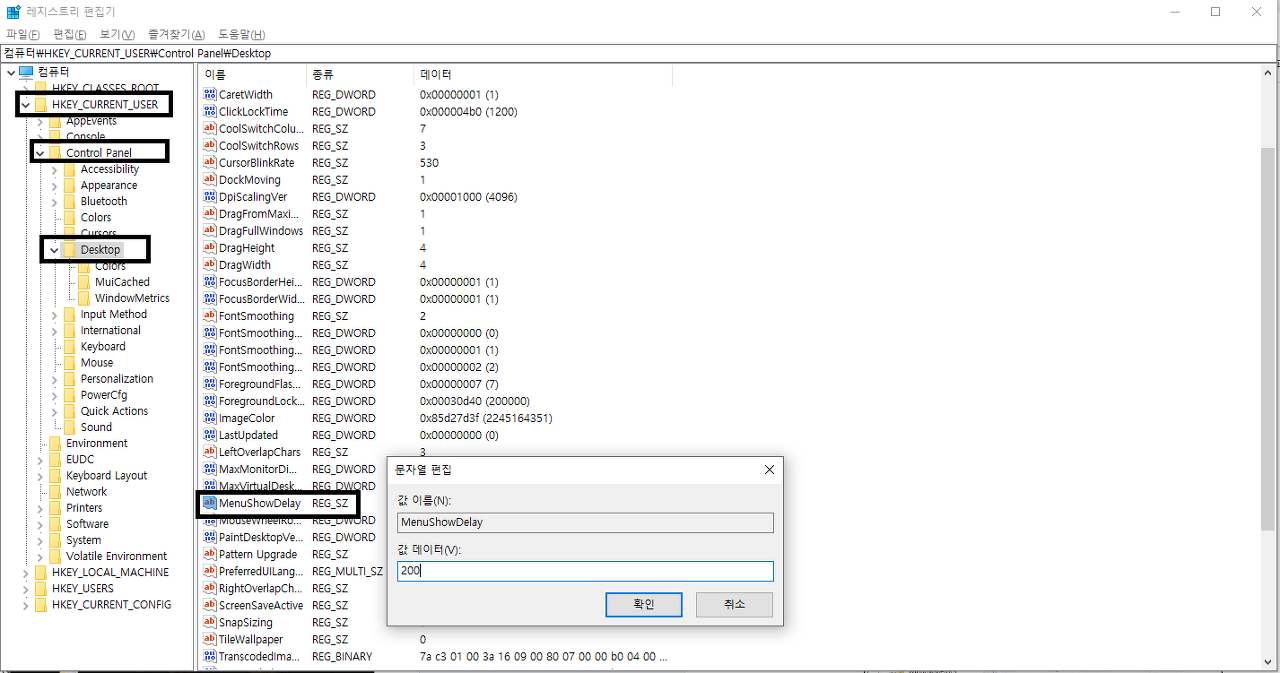Viewport: 1280px width, 673px height.
Task: Confirm the edit with 확인 button
Action: click(x=644, y=604)
